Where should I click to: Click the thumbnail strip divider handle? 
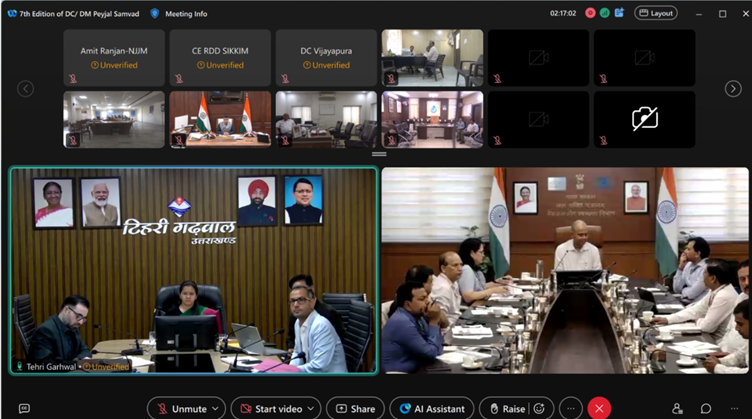tap(379, 154)
